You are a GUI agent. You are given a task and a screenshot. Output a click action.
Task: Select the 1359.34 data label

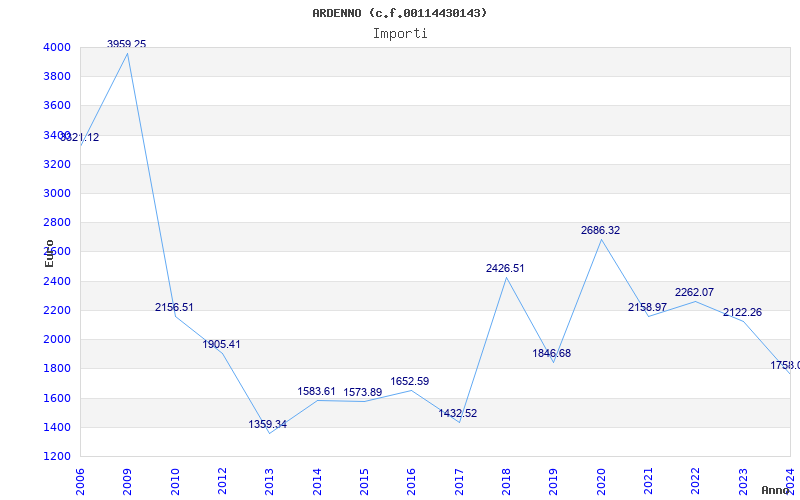268,424
